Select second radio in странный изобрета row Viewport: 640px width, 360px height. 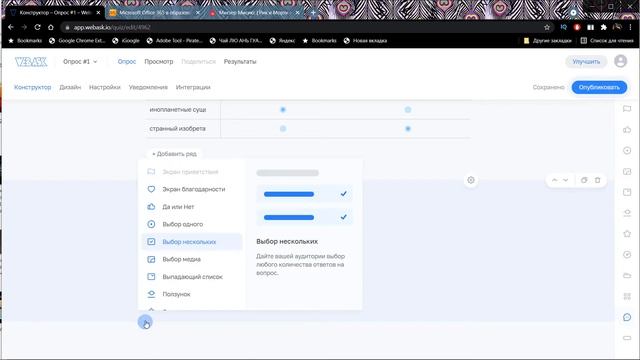408,129
